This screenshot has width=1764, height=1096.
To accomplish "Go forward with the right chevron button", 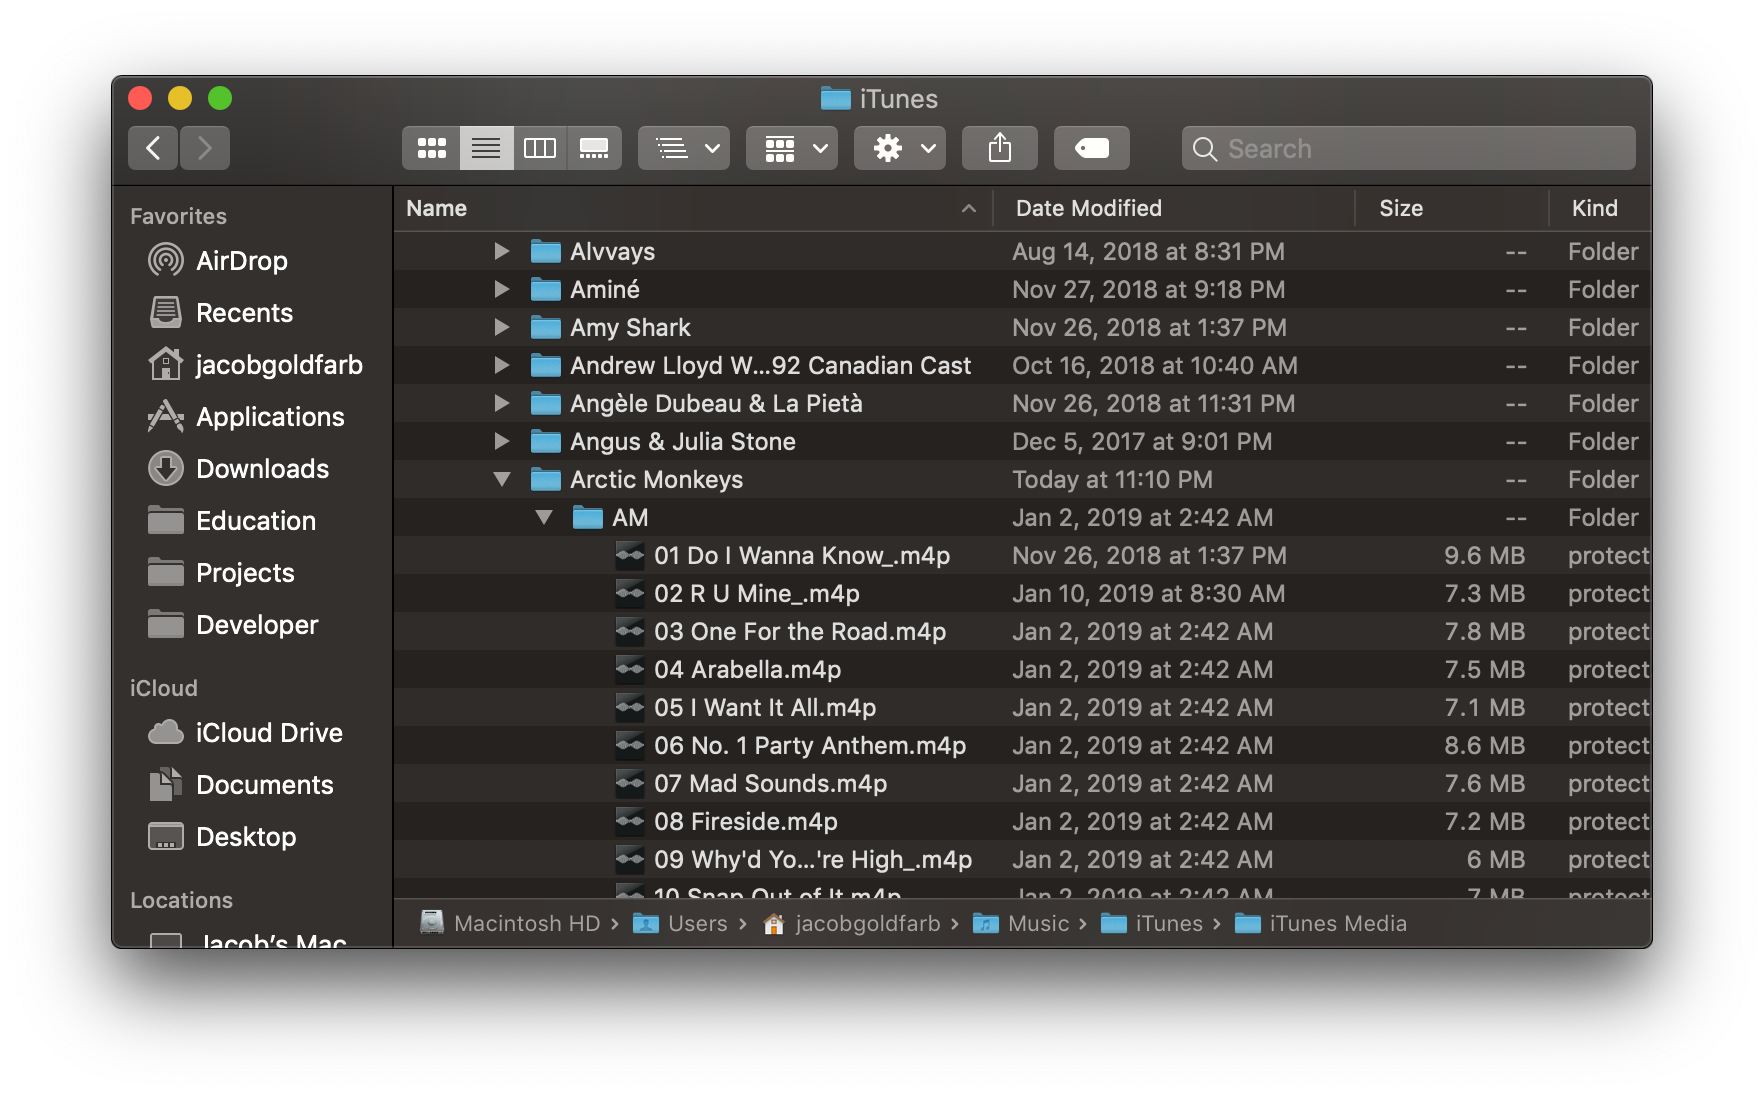I will 205,148.
